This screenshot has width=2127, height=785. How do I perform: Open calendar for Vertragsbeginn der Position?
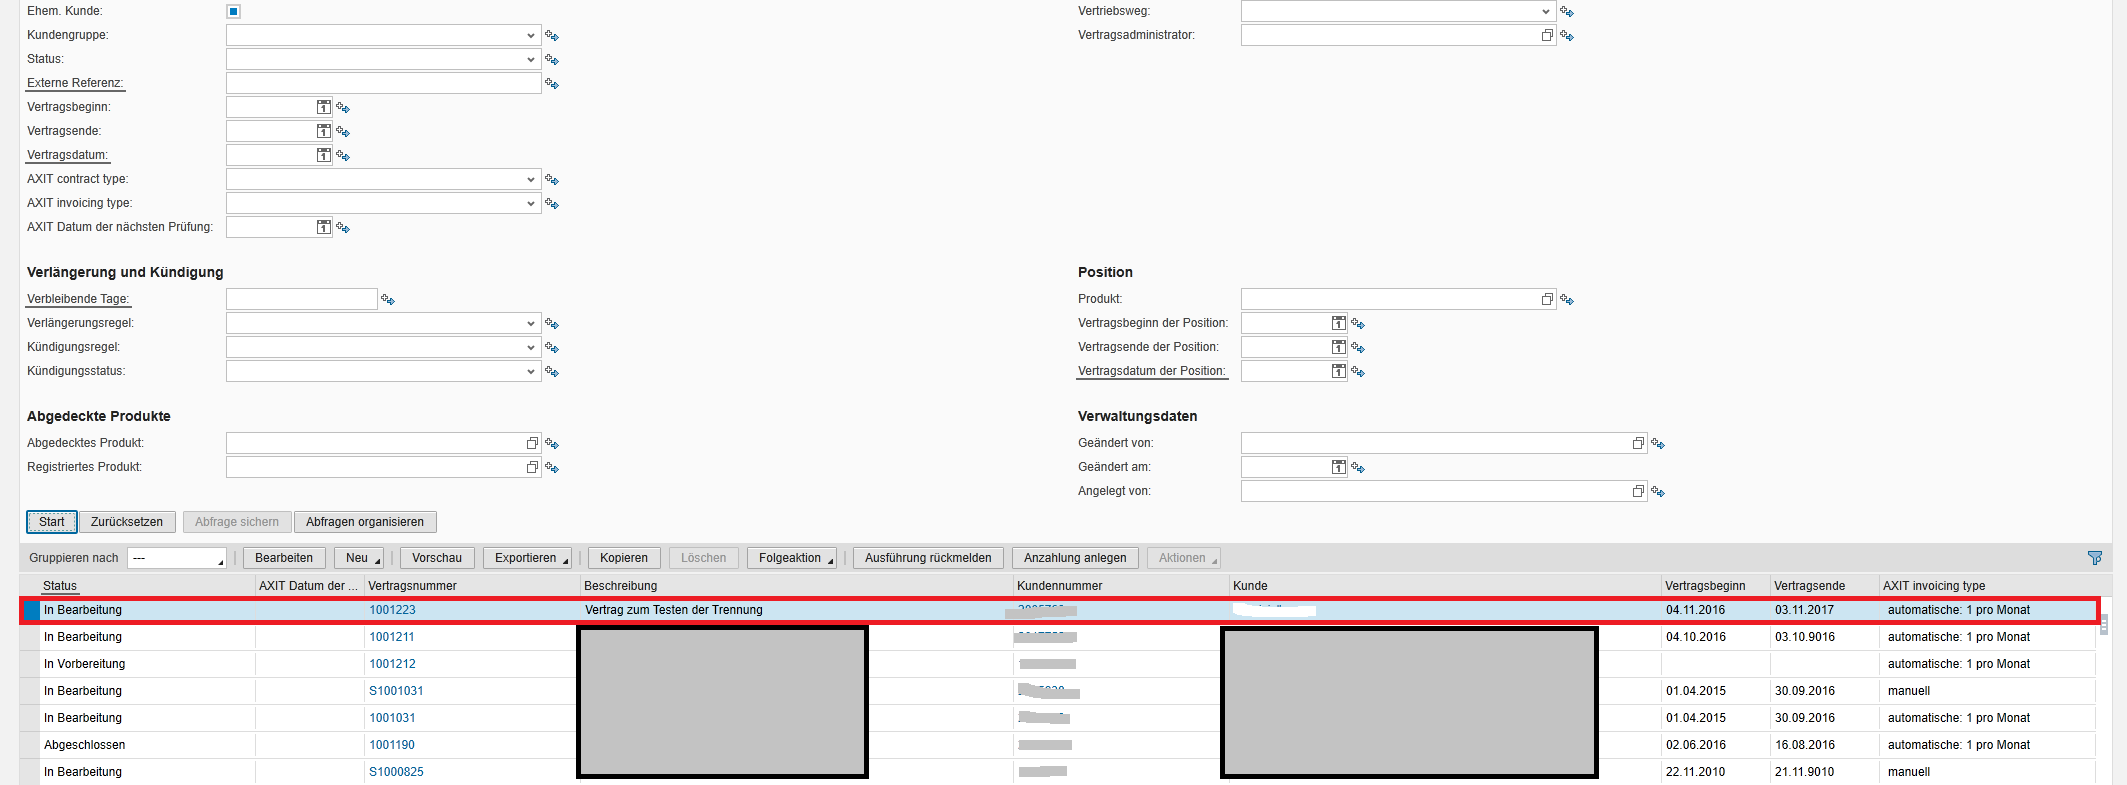1338,323
